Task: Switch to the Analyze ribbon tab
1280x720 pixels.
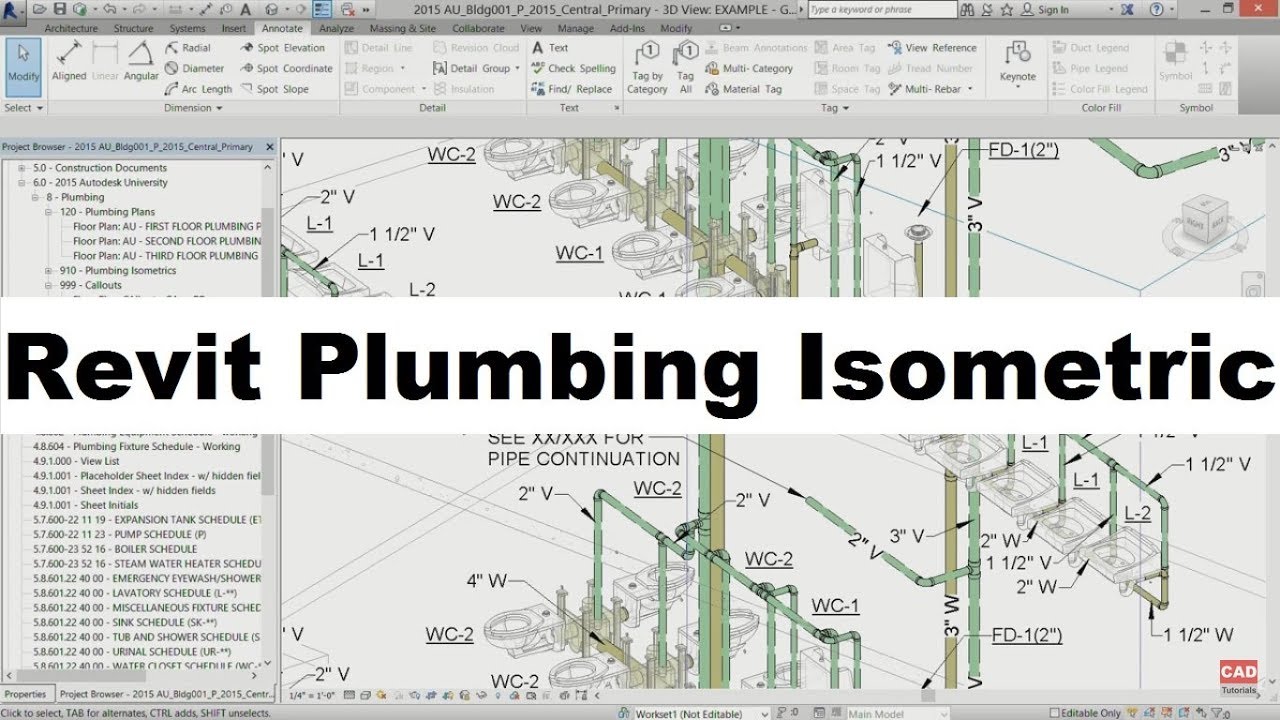Action: 337,29
